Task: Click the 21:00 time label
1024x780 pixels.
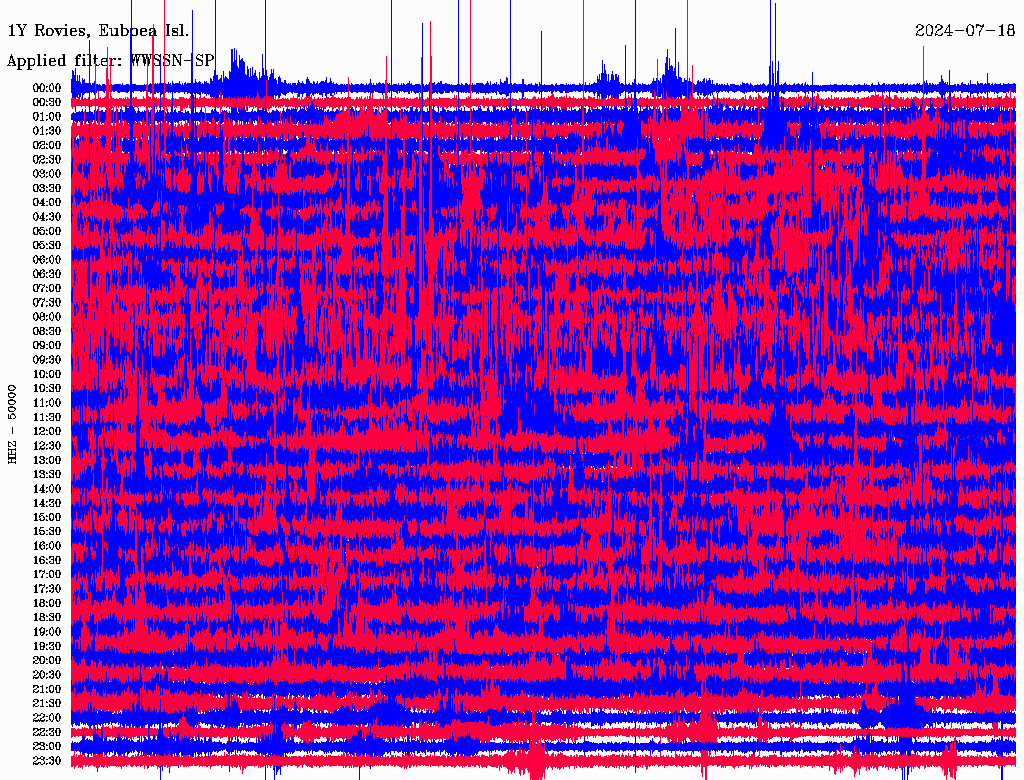Action: tap(47, 689)
